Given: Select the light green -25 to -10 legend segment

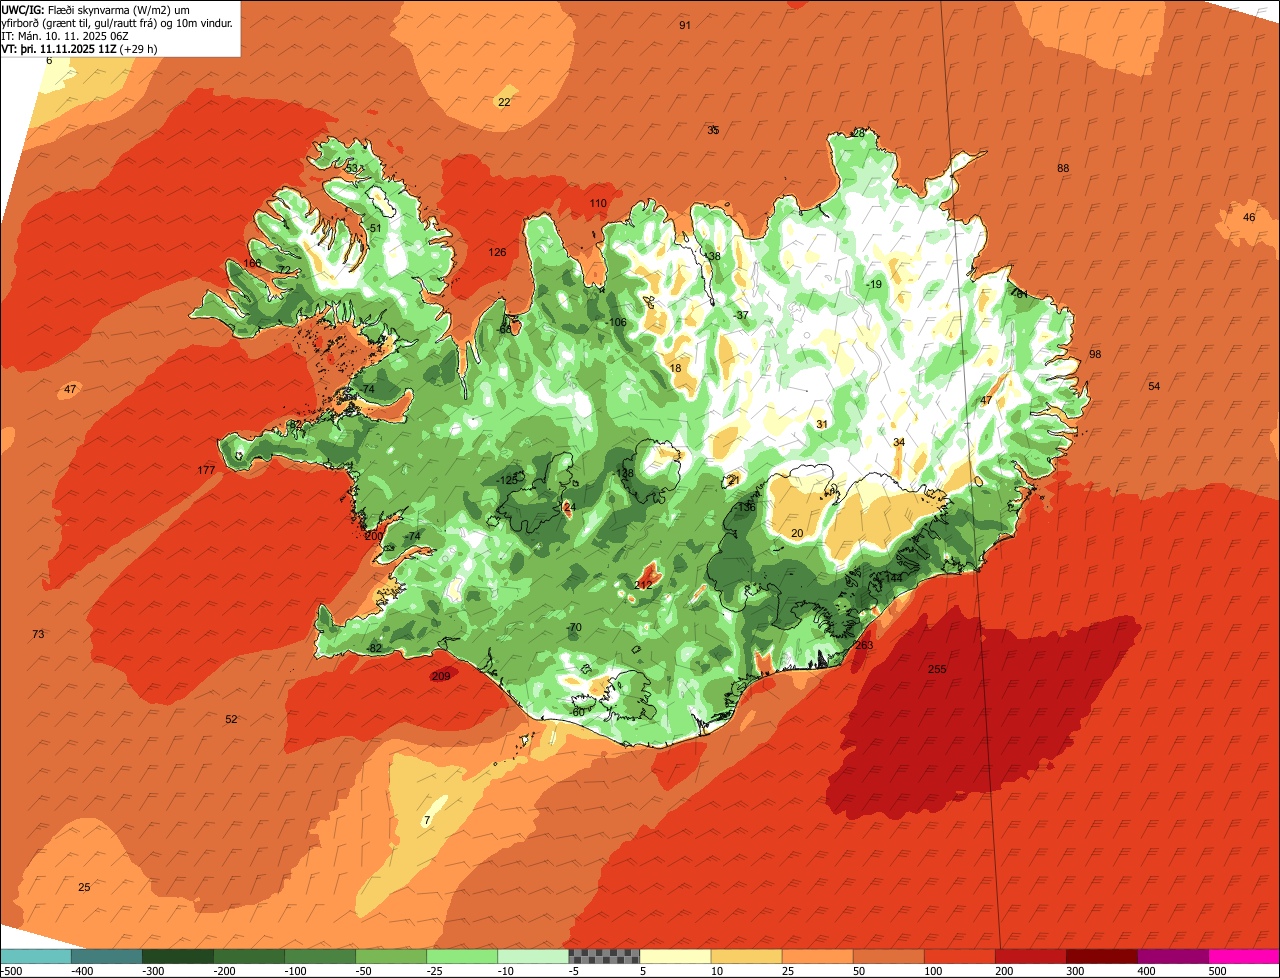Looking at the screenshot, I should [462, 955].
